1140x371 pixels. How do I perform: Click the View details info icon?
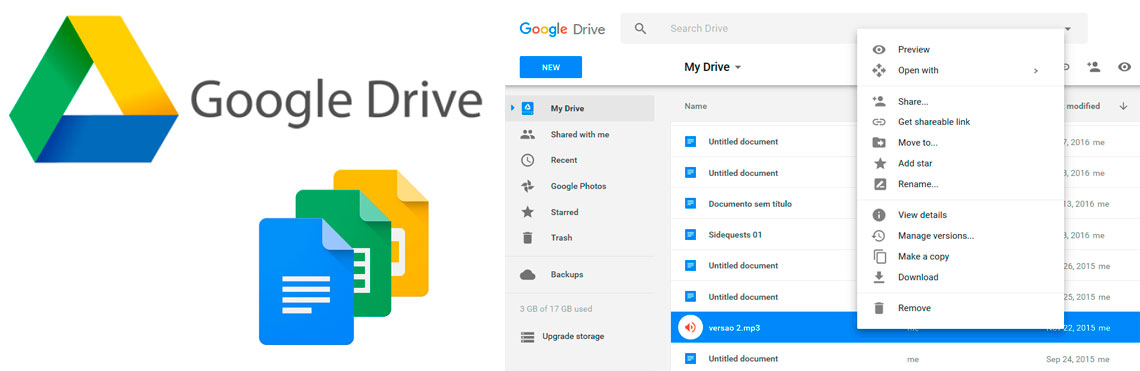[x=879, y=215]
